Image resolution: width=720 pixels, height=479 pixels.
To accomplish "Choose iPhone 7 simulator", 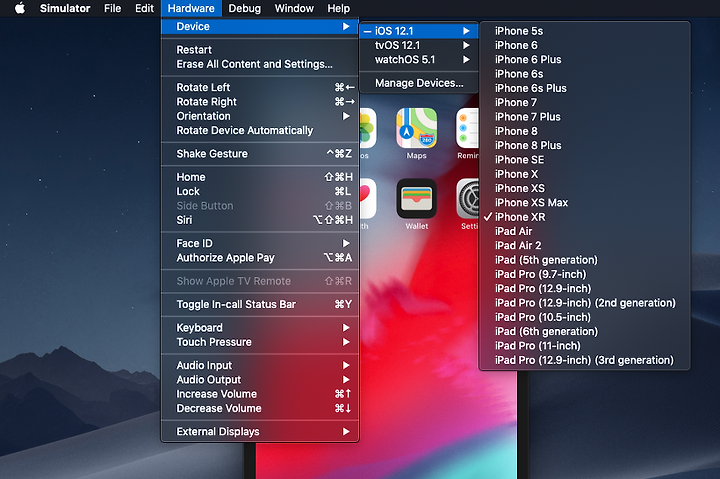I will [x=585, y=102].
